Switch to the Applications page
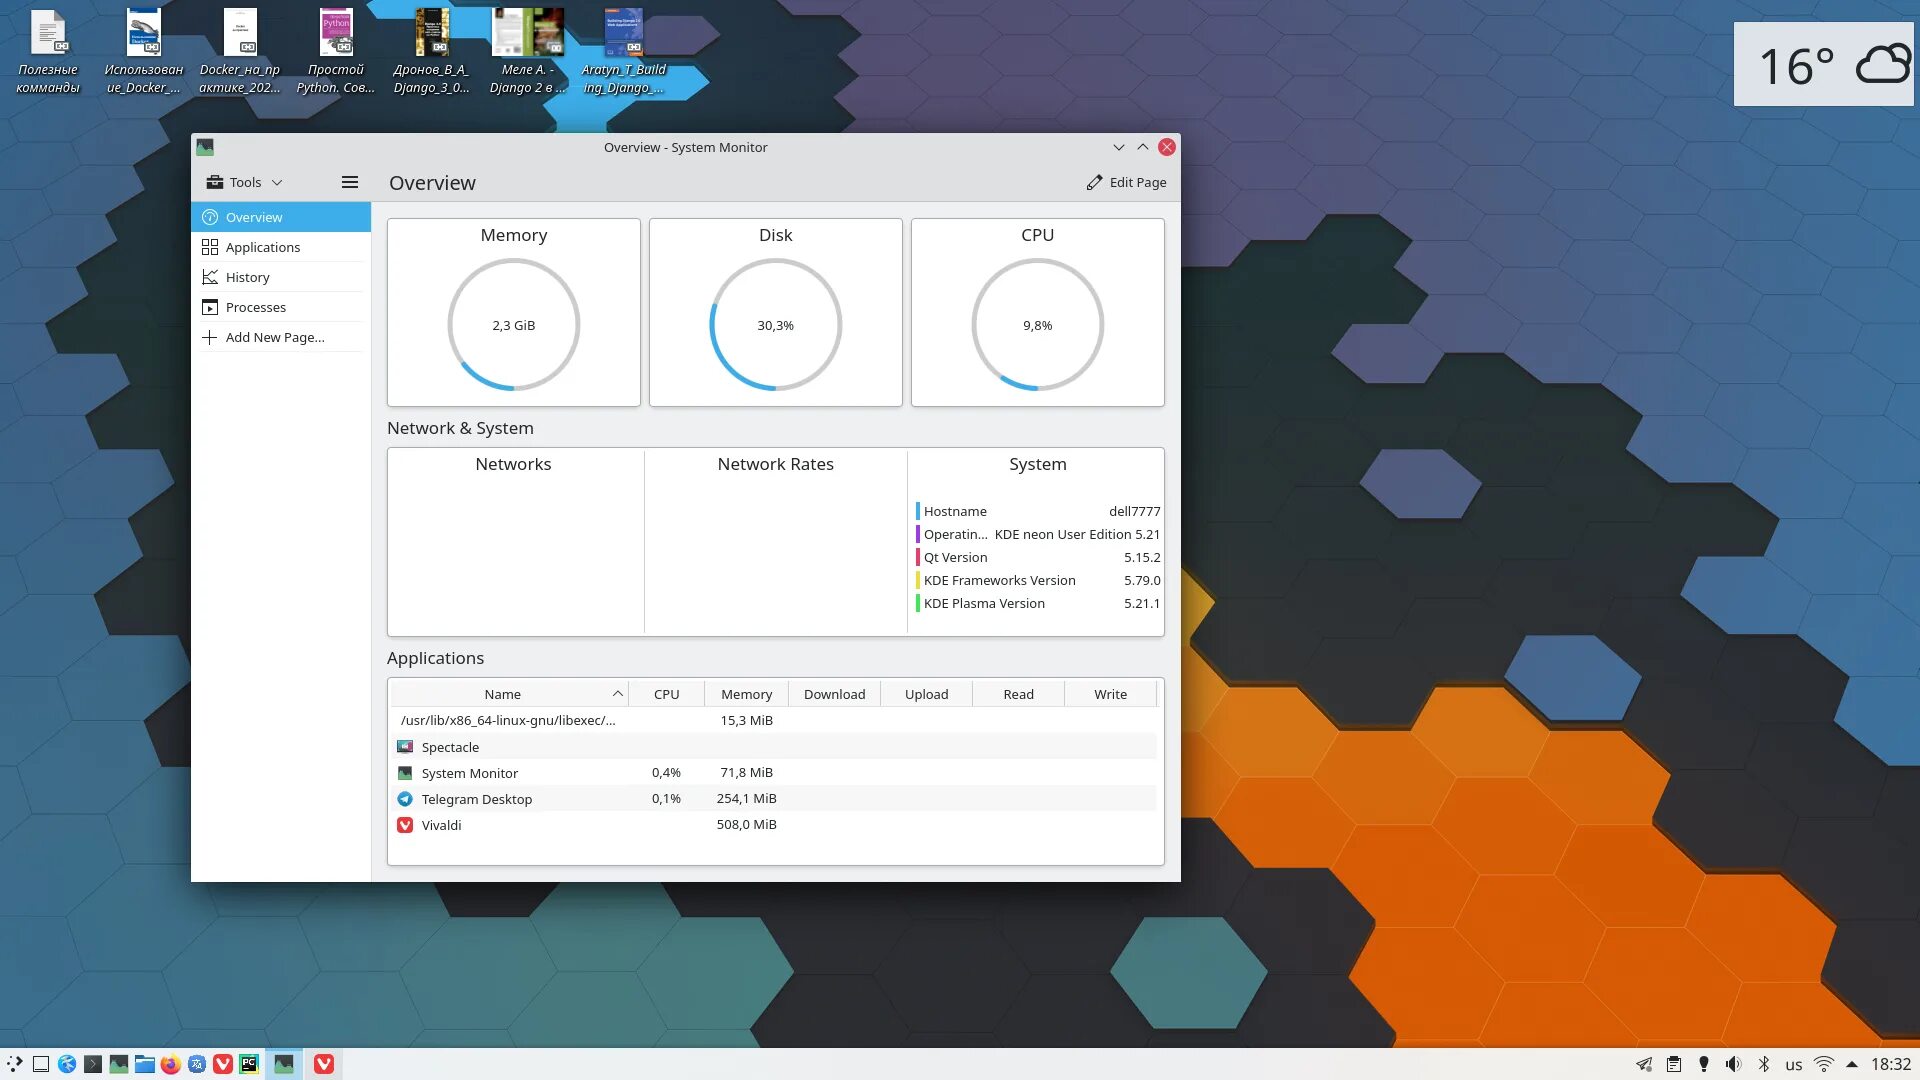The width and height of the screenshot is (1920, 1080). [263, 247]
